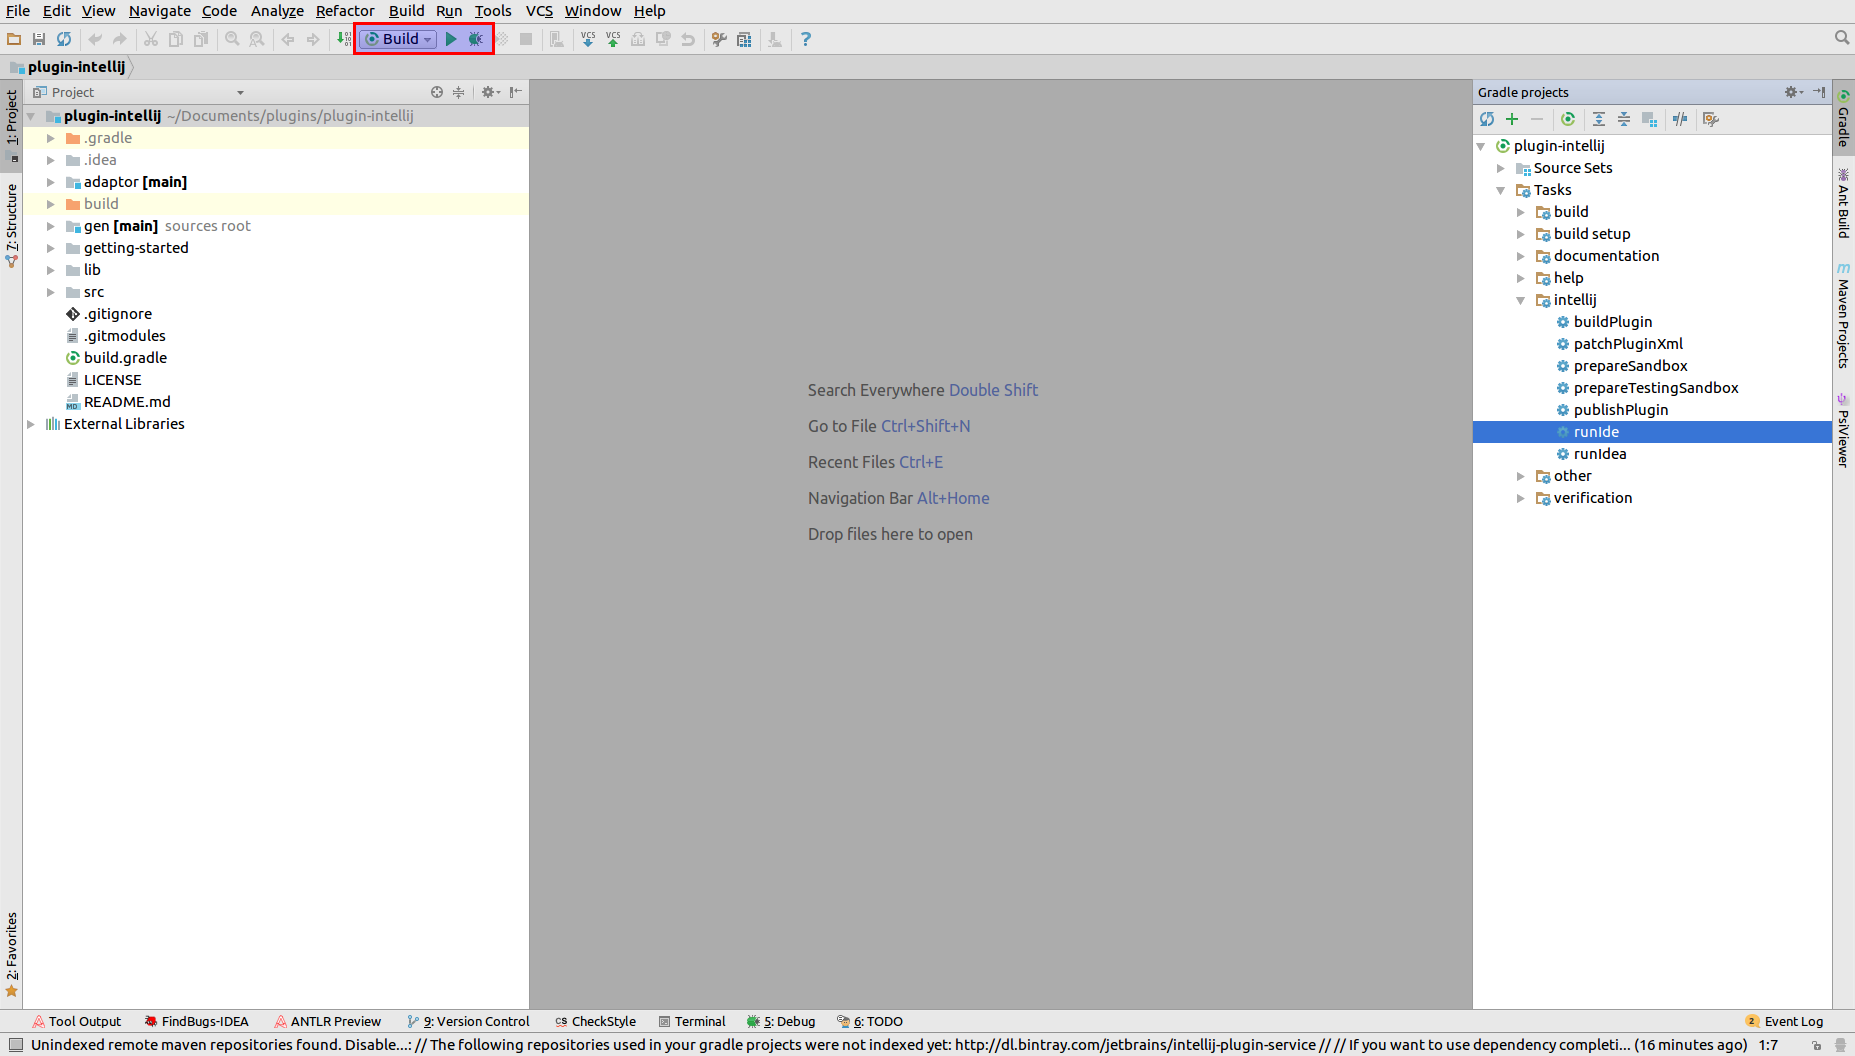Click the Revert rollback arrow icon

coord(688,39)
